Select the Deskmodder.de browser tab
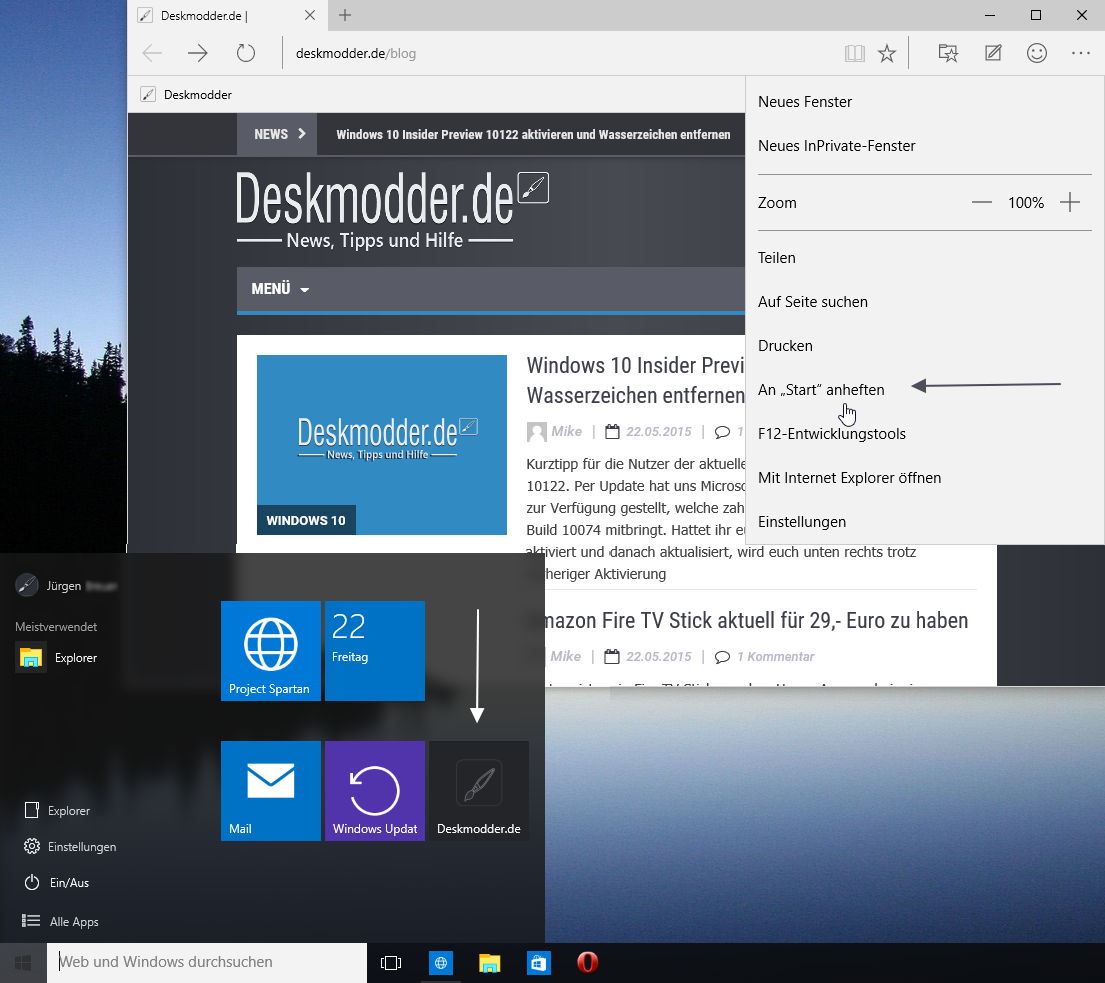This screenshot has height=983, width=1105. [227, 16]
